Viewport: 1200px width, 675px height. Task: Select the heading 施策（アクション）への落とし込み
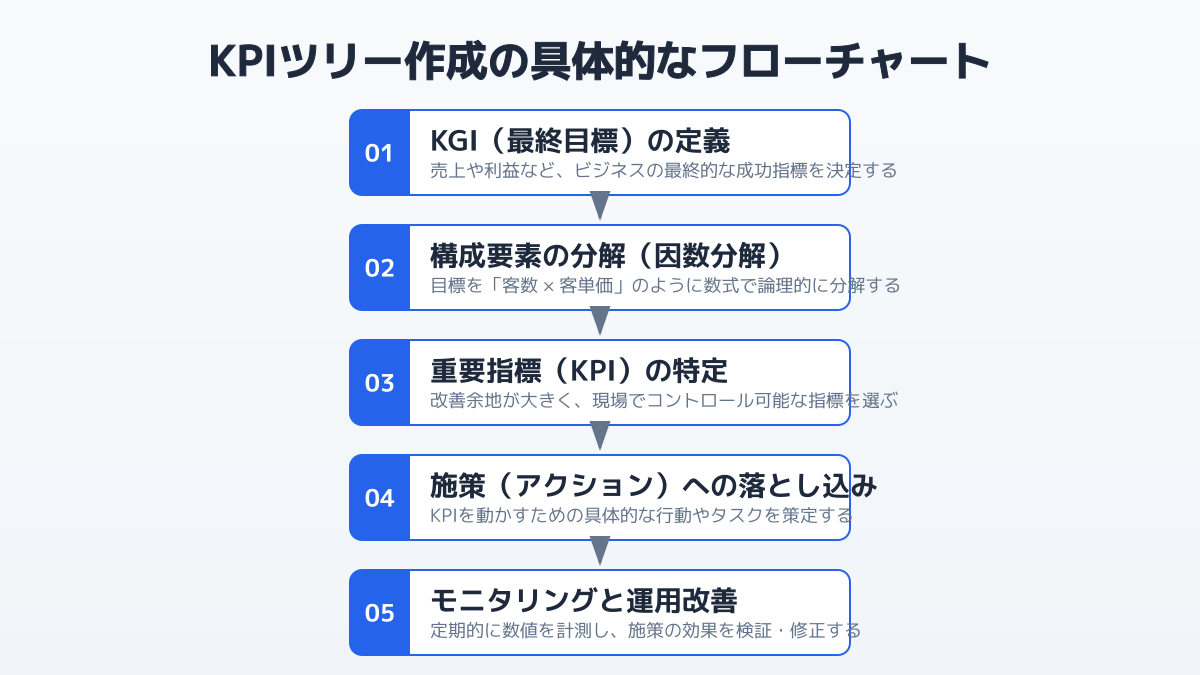coord(654,485)
